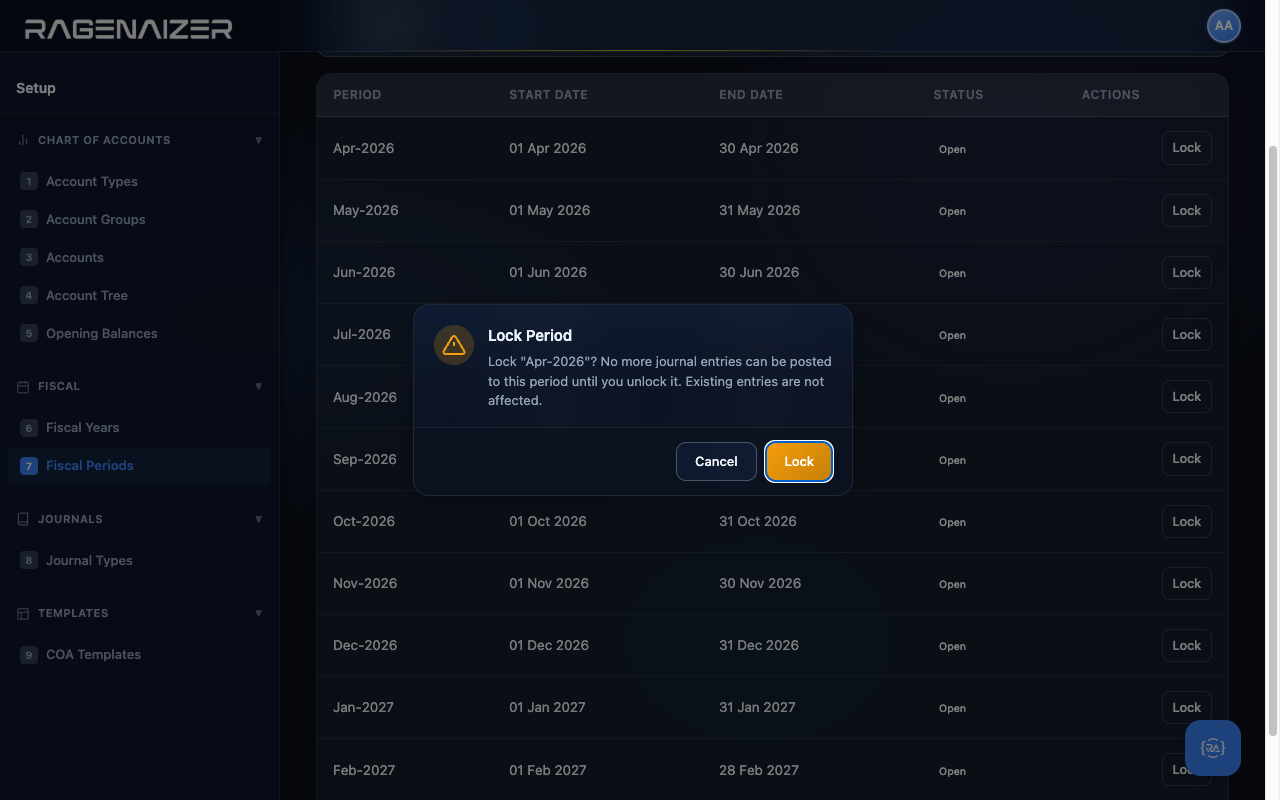Click the Journals section book icon
The image size is (1280, 800).
[23, 519]
